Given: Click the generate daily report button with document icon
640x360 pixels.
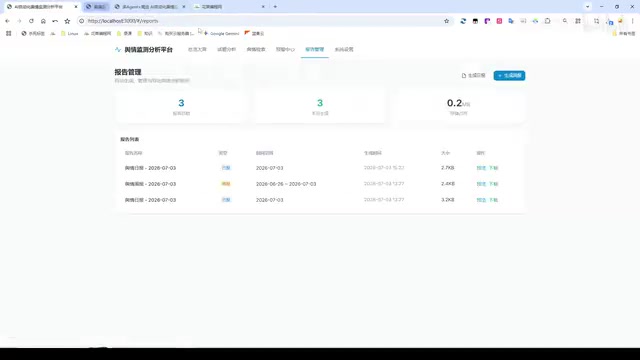Looking at the screenshot, I should click(x=473, y=76).
